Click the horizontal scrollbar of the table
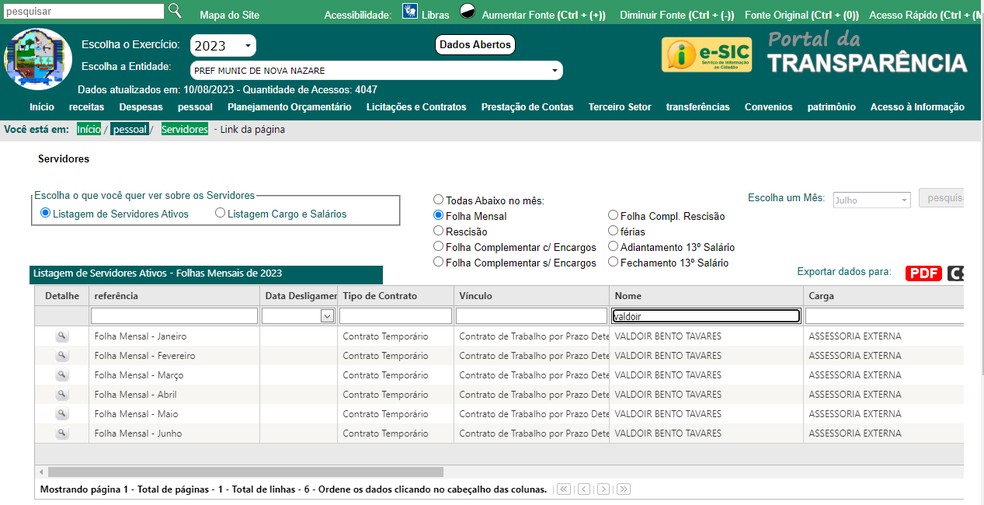The width and height of the screenshot is (984, 505). click(x=245, y=472)
